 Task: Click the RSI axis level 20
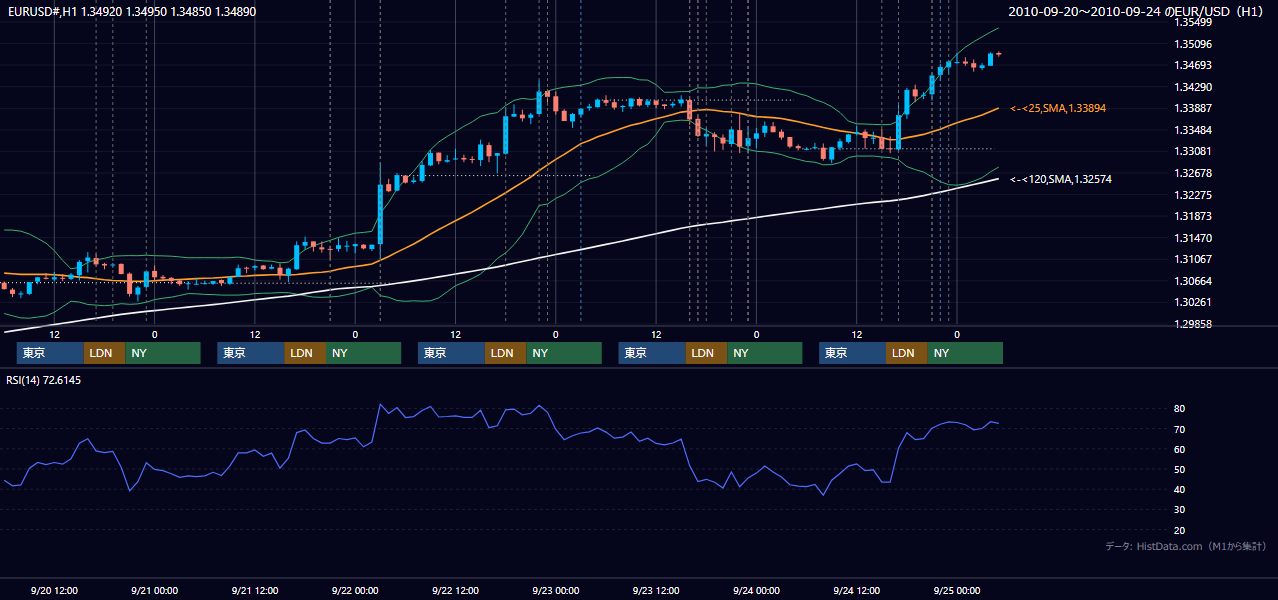[x=1180, y=530]
